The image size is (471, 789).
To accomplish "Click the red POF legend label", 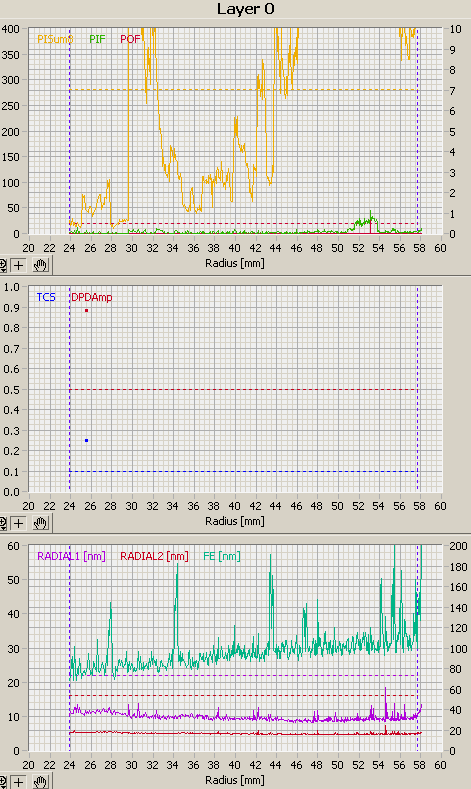I will pyautogui.click(x=130, y=39).
